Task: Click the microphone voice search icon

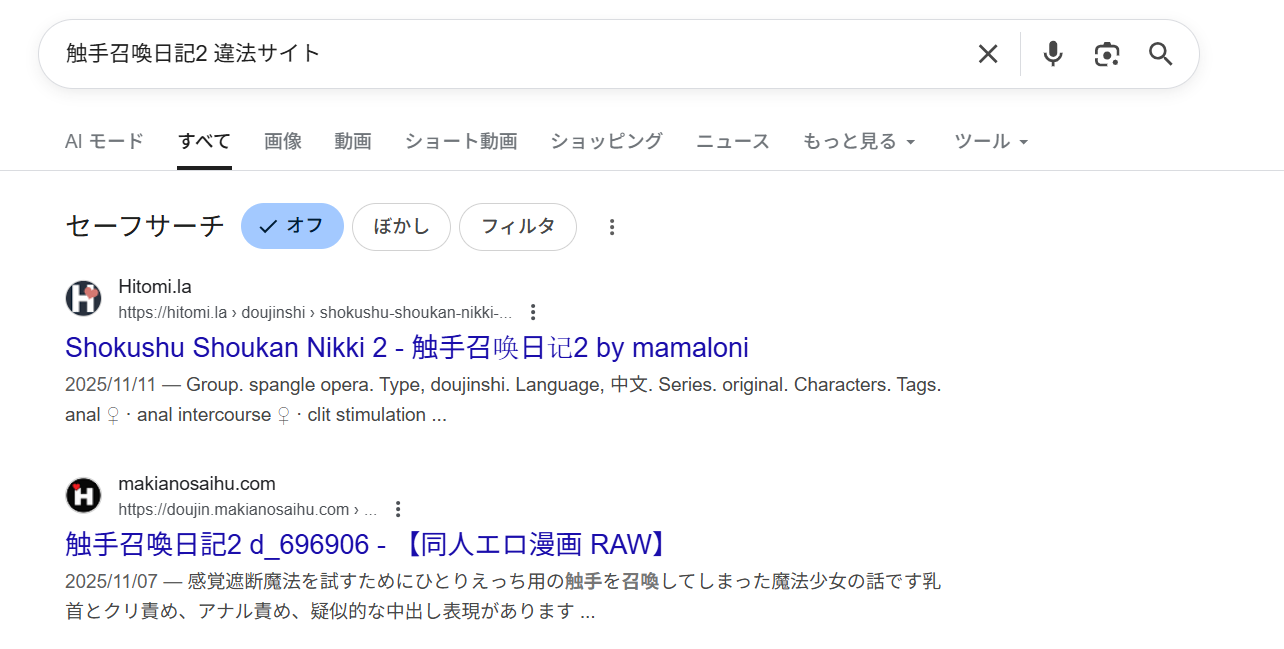Action: [1052, 54]
